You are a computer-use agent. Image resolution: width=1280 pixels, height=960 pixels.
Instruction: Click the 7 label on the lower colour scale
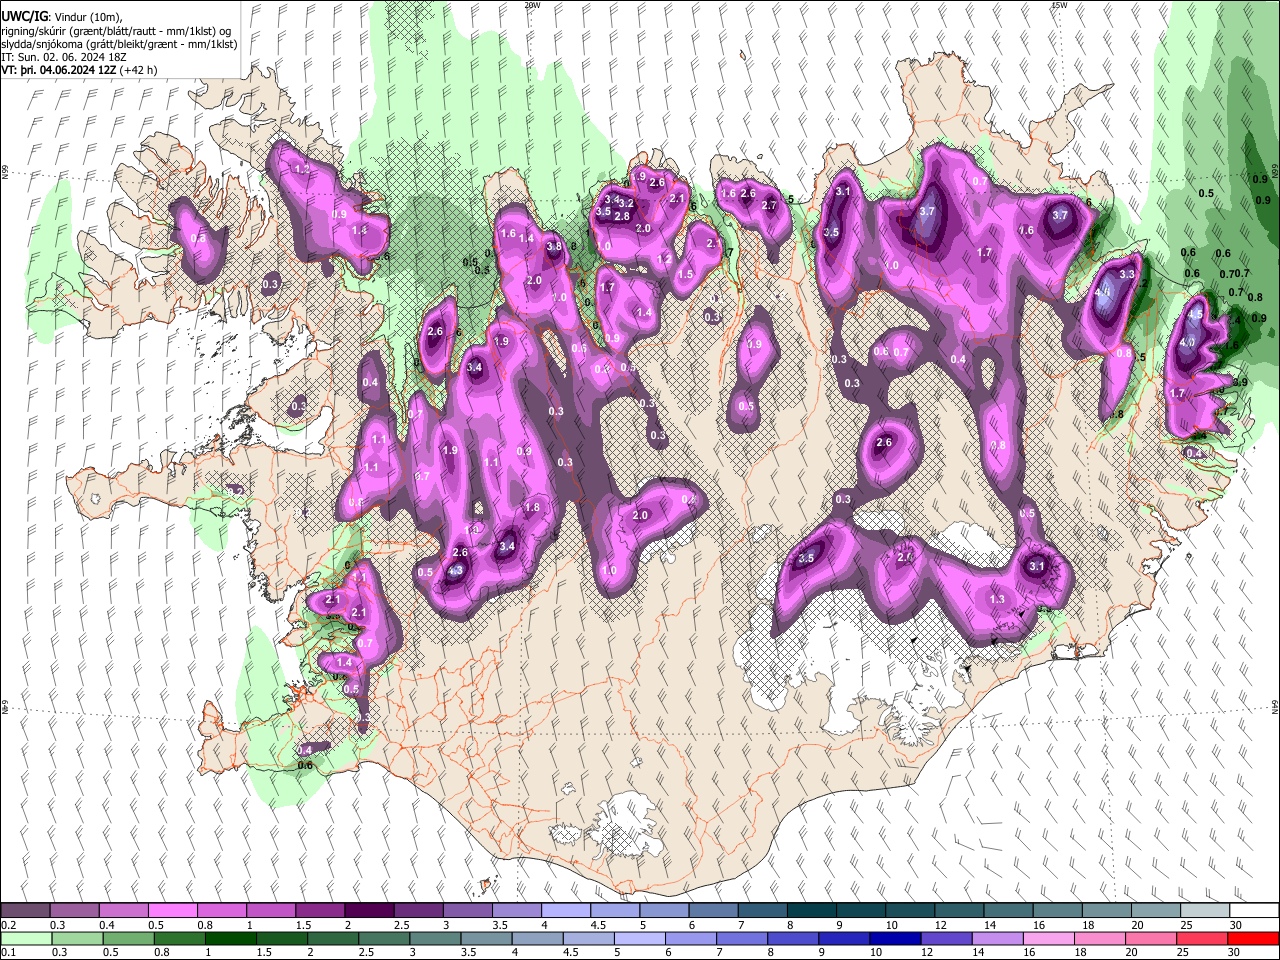click(x=720, y=953)
